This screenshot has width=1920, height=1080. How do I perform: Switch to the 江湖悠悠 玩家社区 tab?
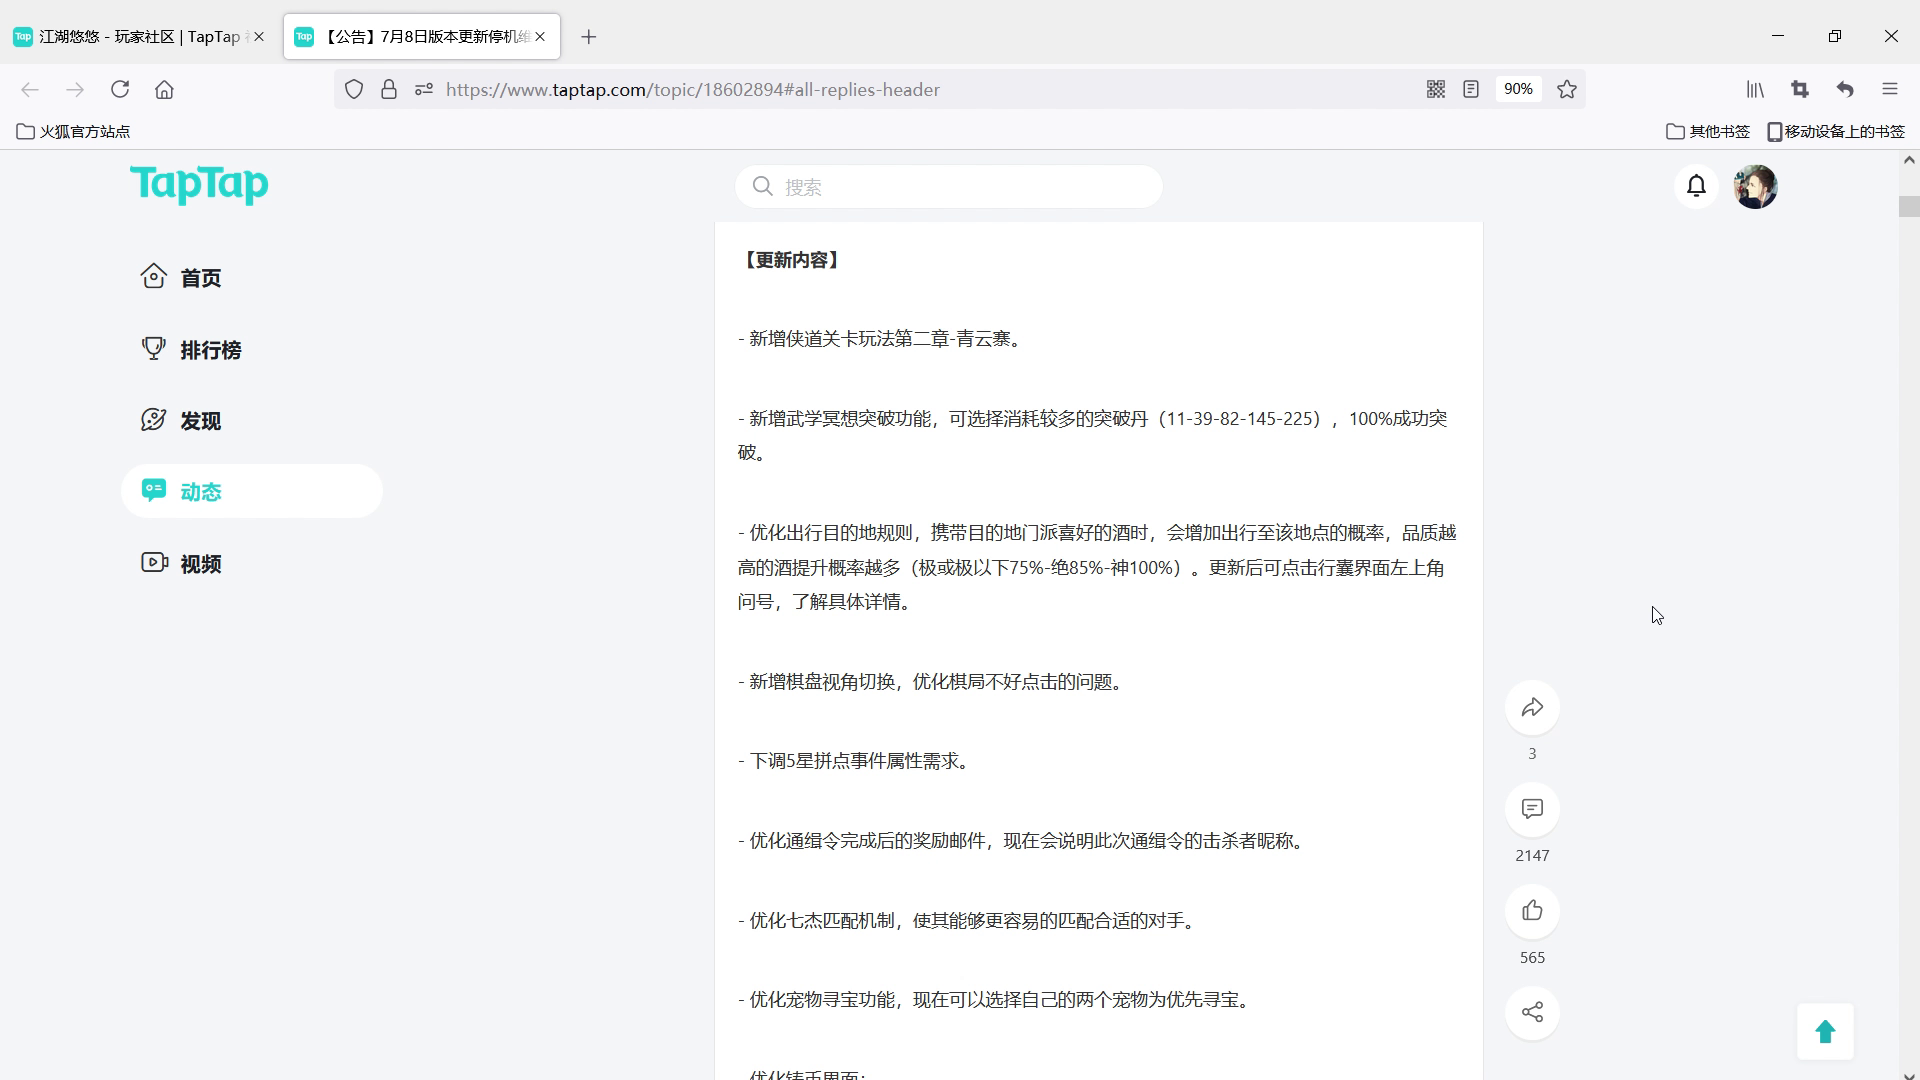coord(130,37)
